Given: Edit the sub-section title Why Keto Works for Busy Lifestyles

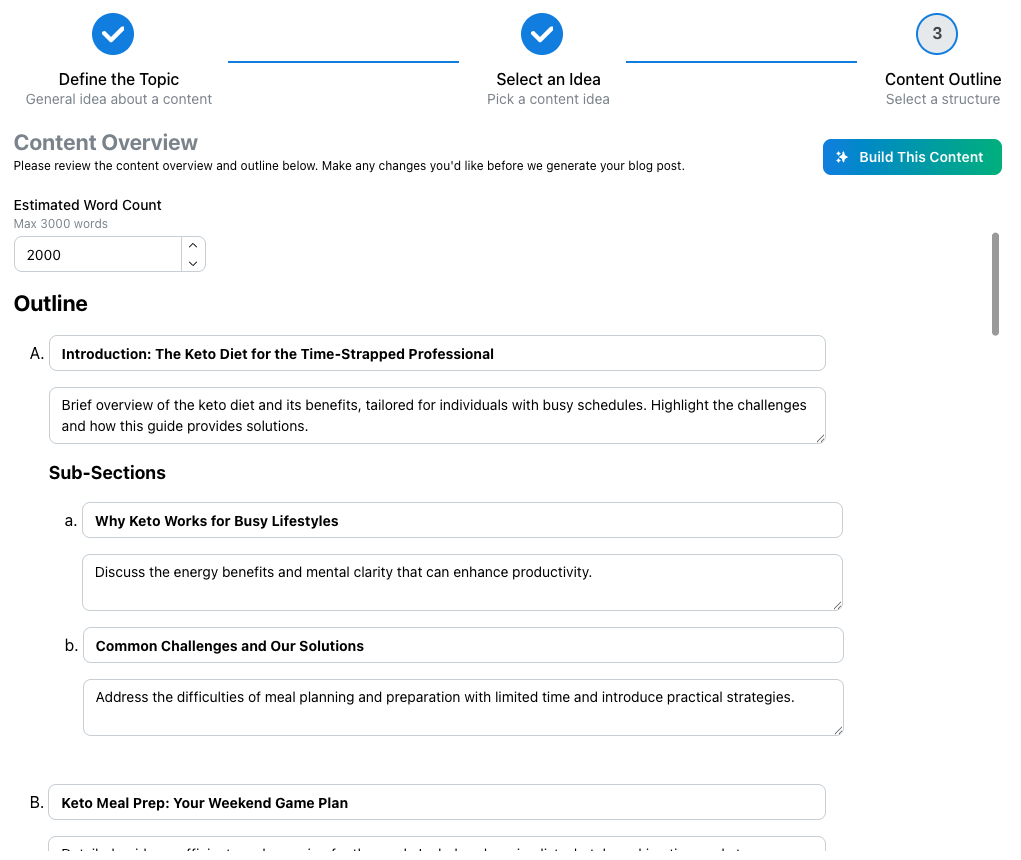Looking at the screenshot, I should [462, 520].
